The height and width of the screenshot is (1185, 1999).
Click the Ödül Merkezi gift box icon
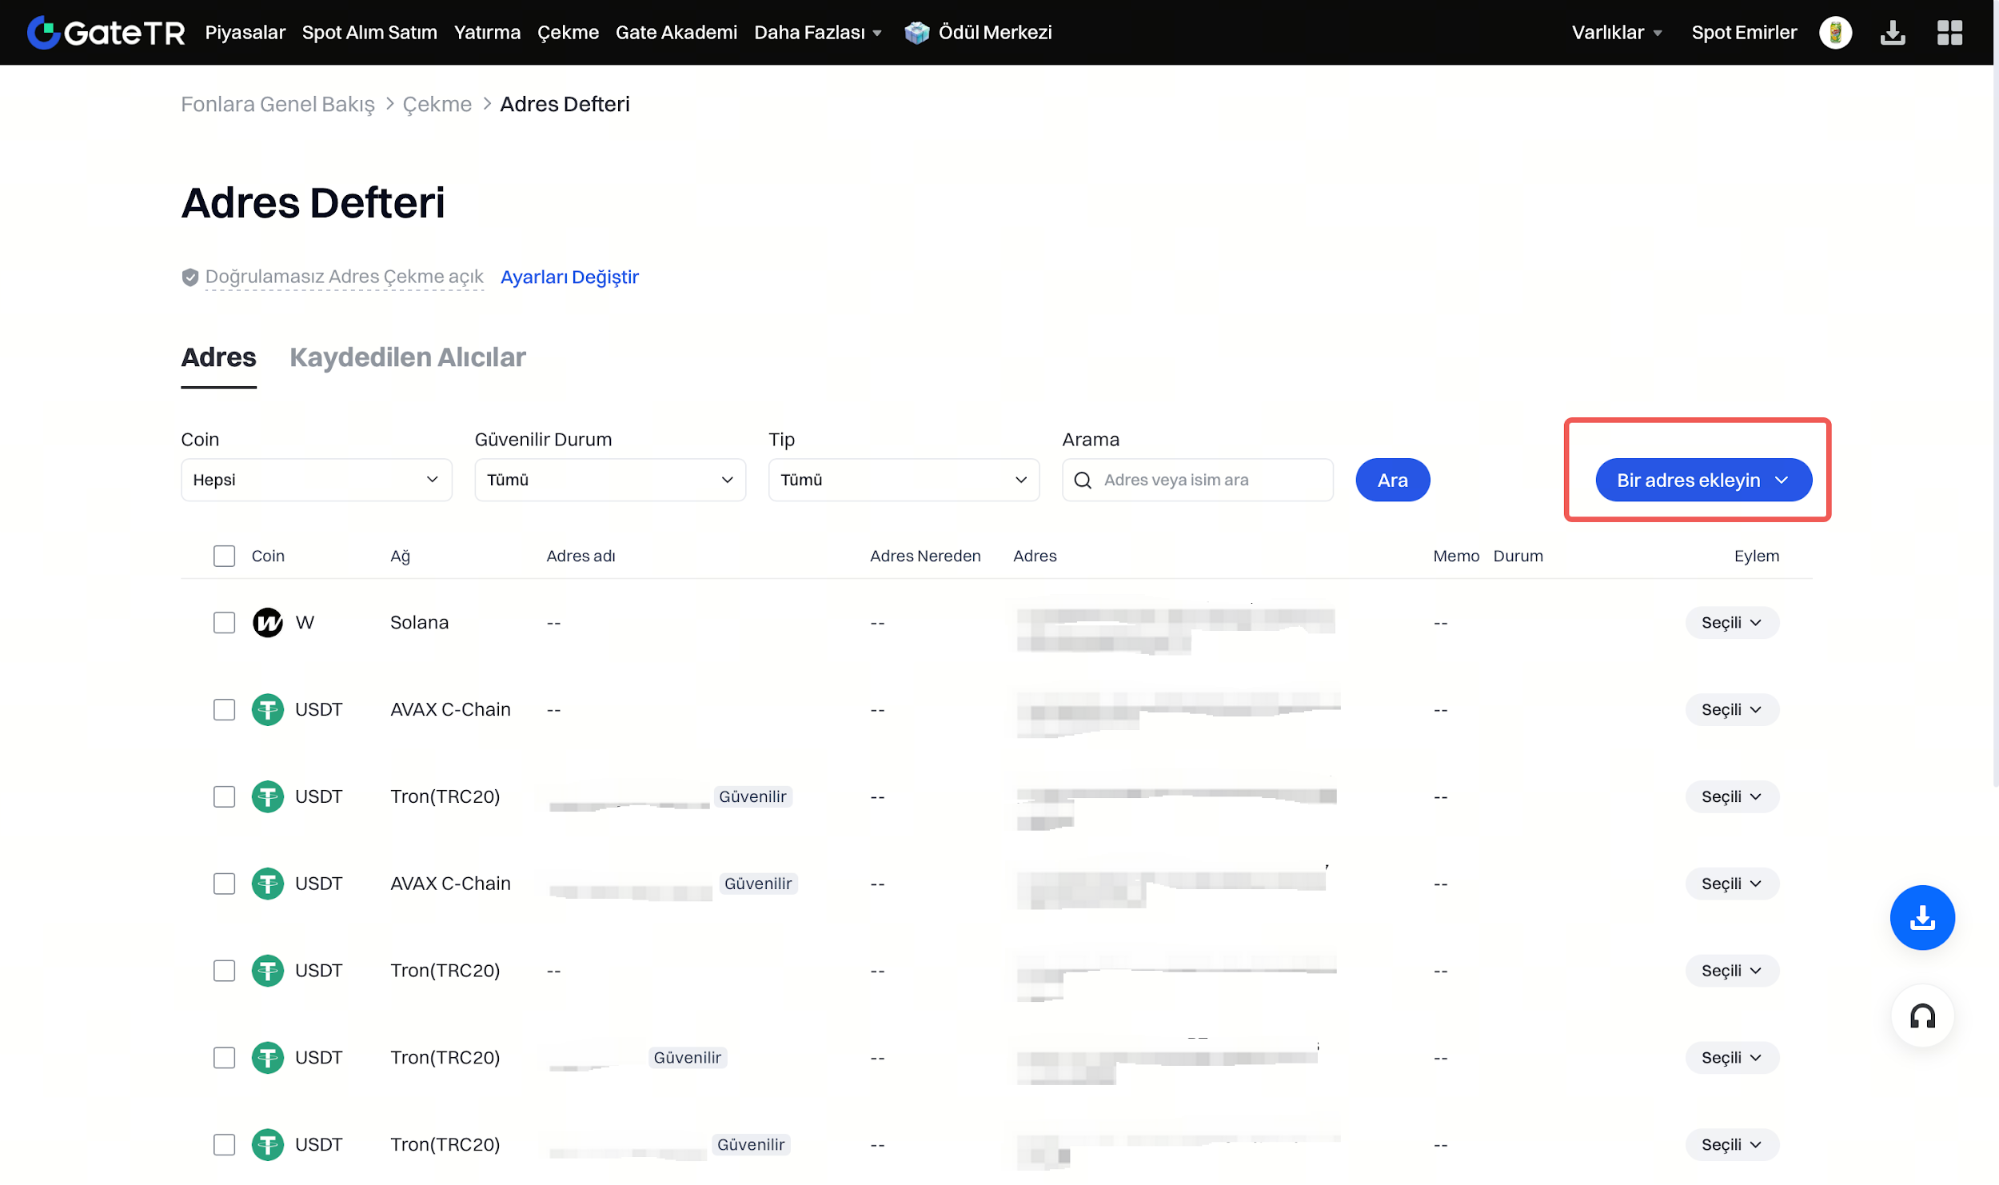click(x=916, y=32)
